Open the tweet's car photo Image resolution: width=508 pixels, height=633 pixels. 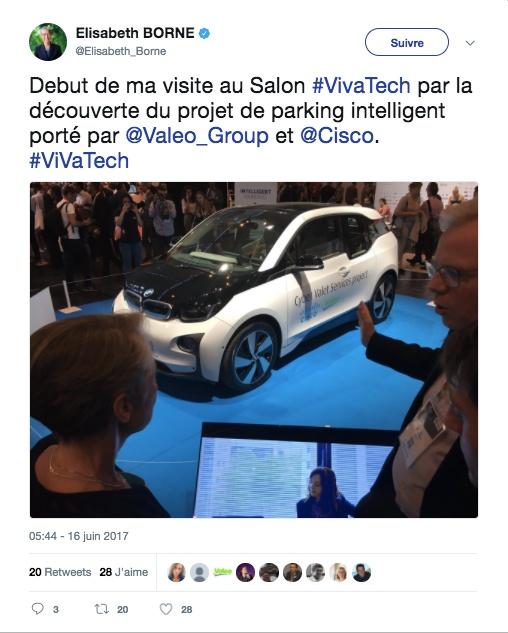[254, 350]
